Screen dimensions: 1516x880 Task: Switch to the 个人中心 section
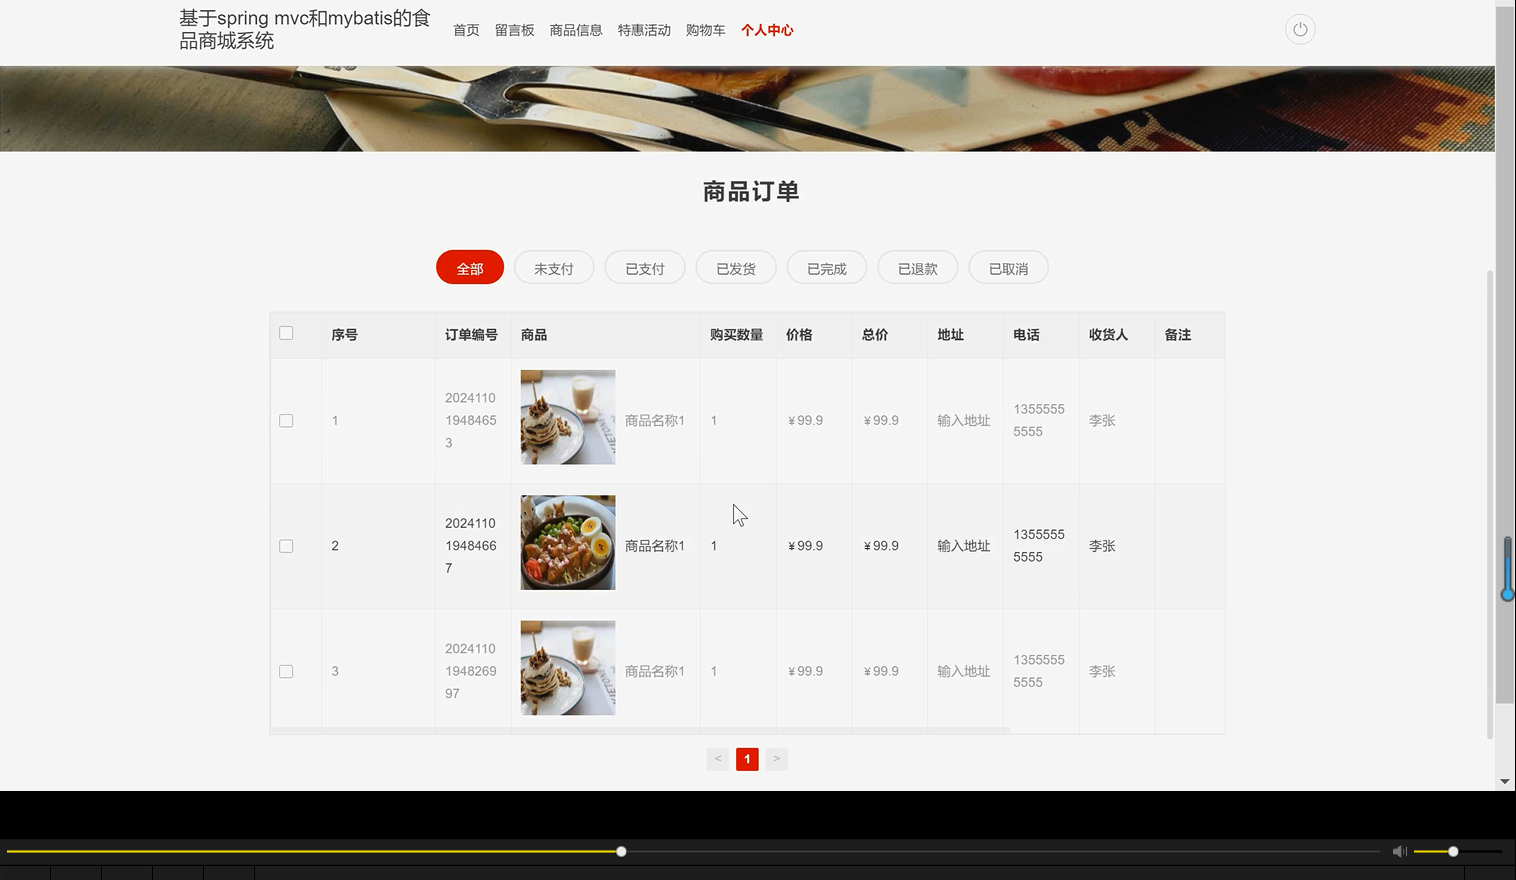tap(767, 30)
